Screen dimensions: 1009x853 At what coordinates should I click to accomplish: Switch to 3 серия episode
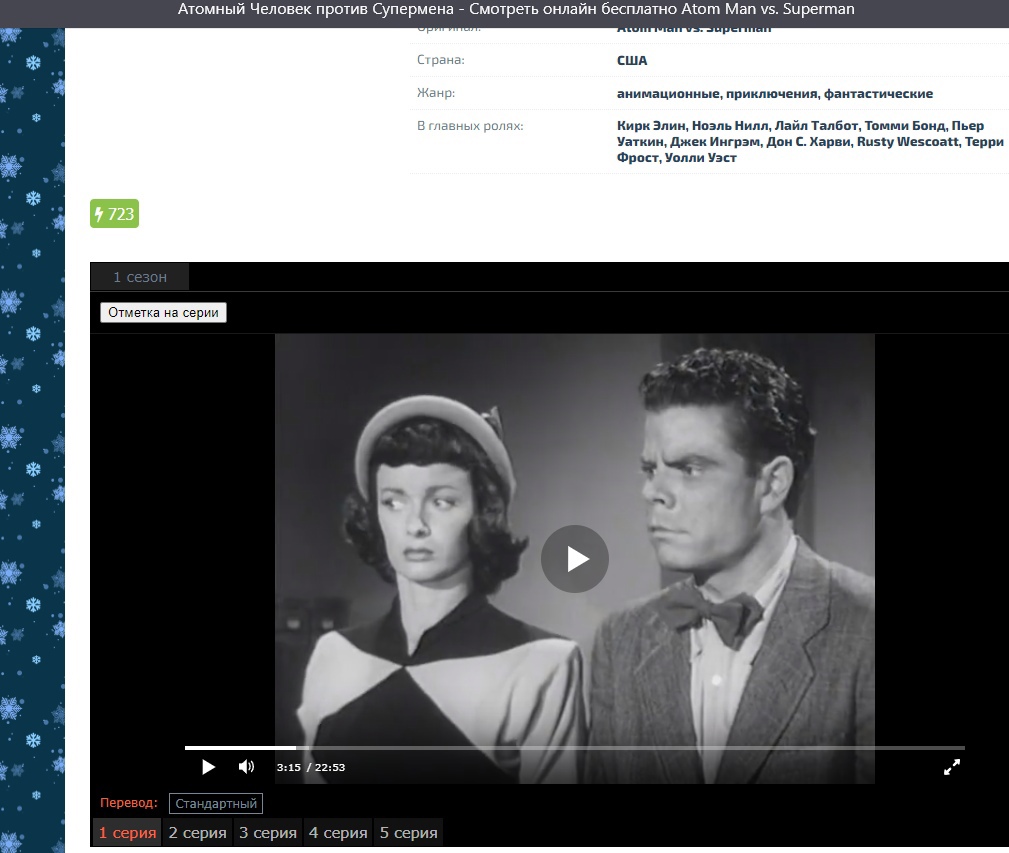pyautogui.click(x=268, y=832)
